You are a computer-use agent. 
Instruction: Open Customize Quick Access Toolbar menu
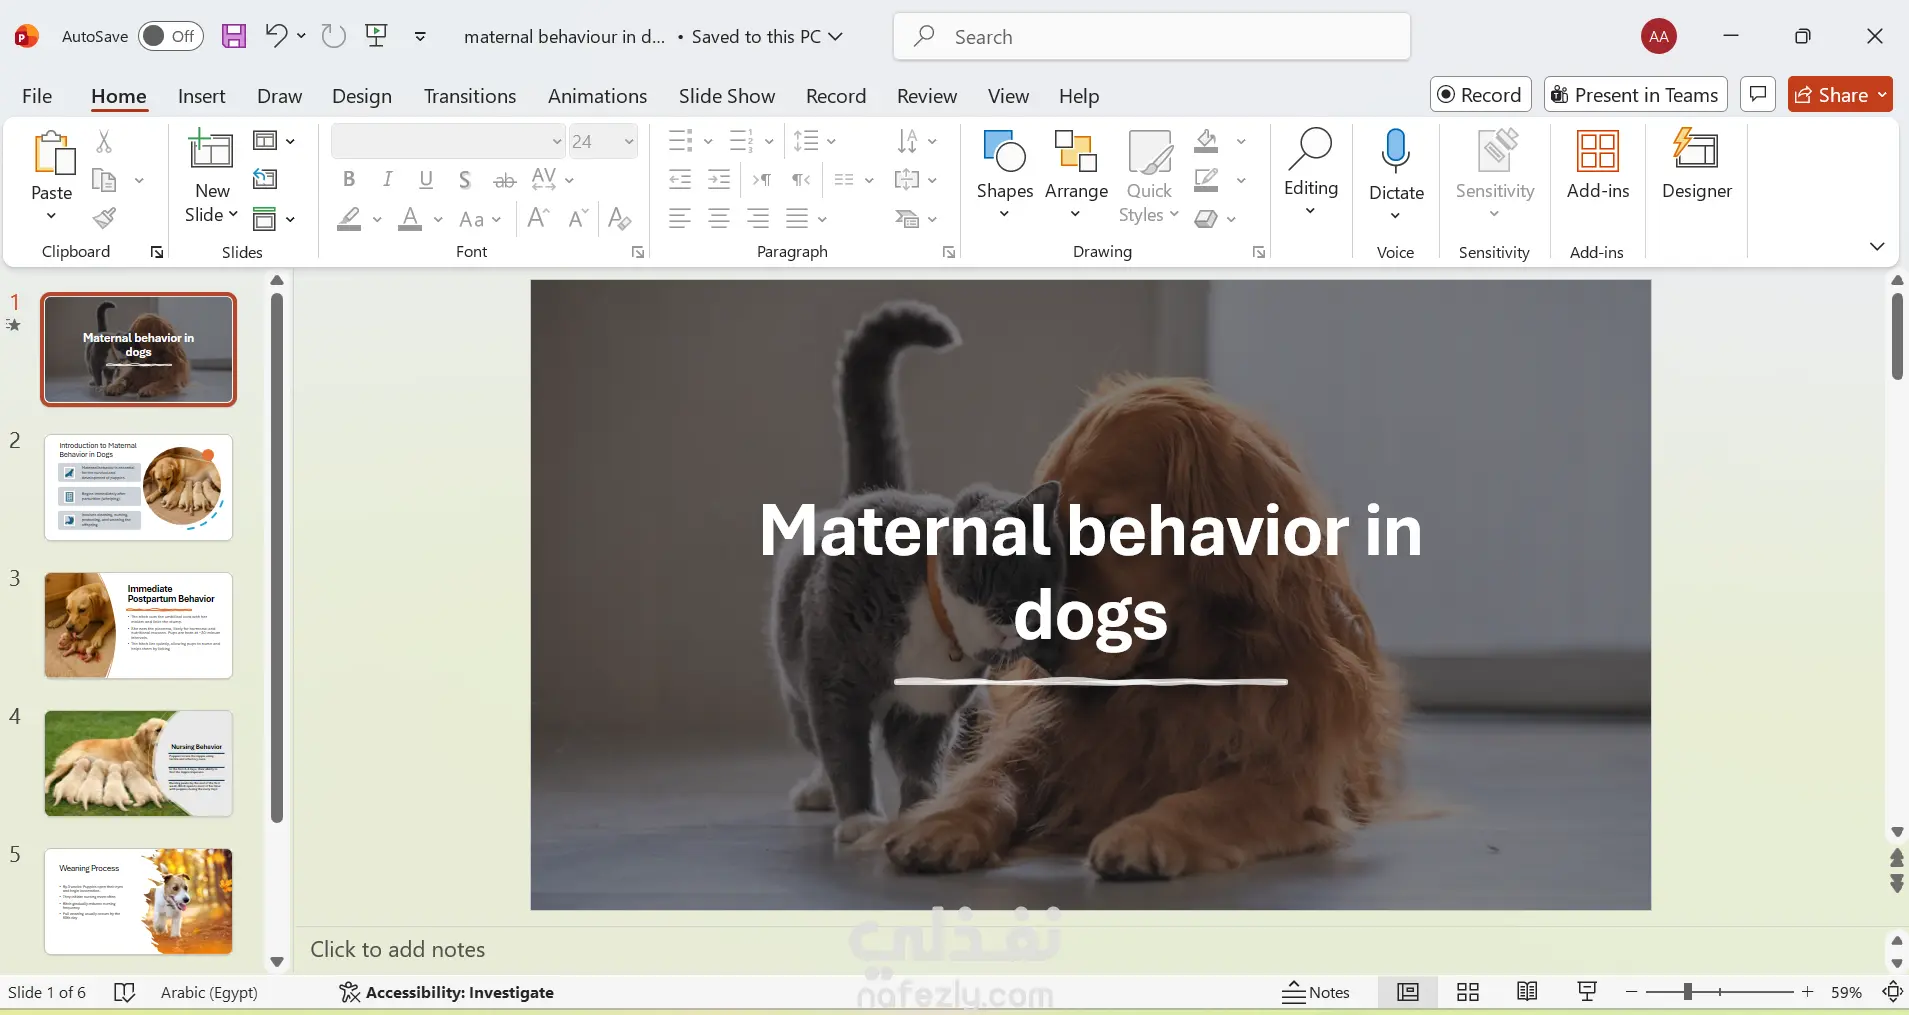point(421,36)
